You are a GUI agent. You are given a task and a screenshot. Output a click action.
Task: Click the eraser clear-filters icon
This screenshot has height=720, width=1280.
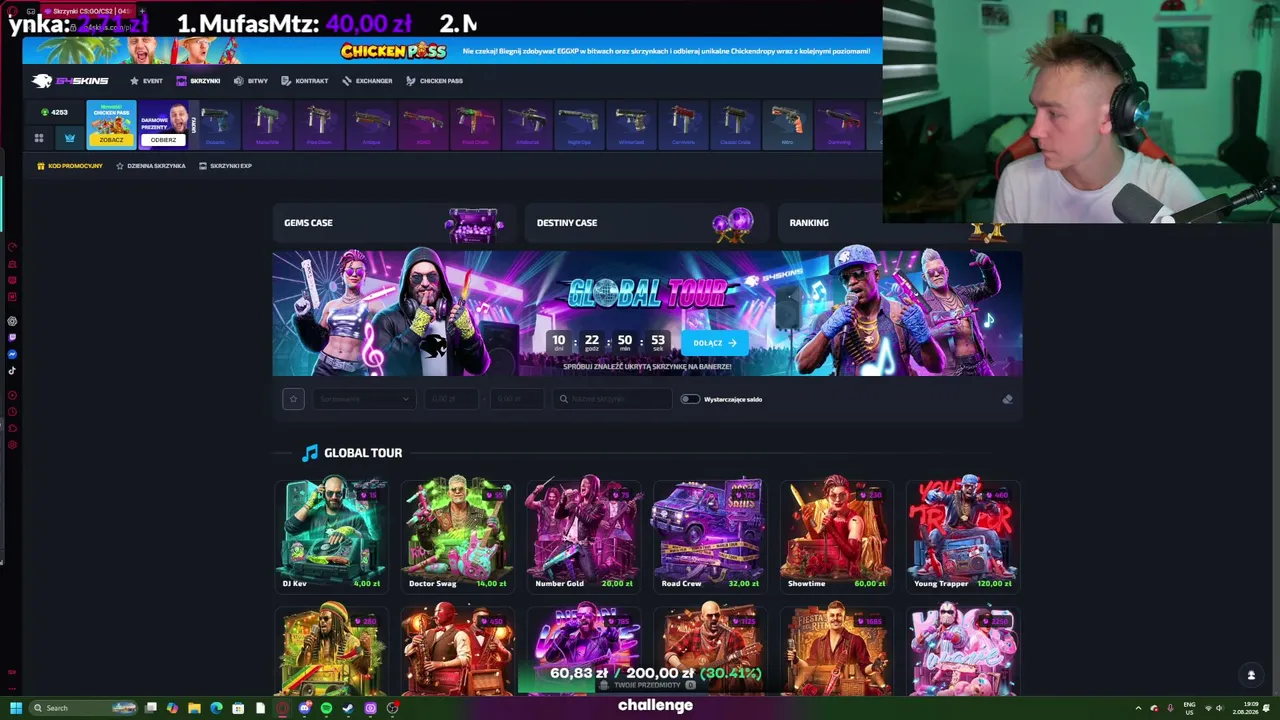tap(1007, 399)
